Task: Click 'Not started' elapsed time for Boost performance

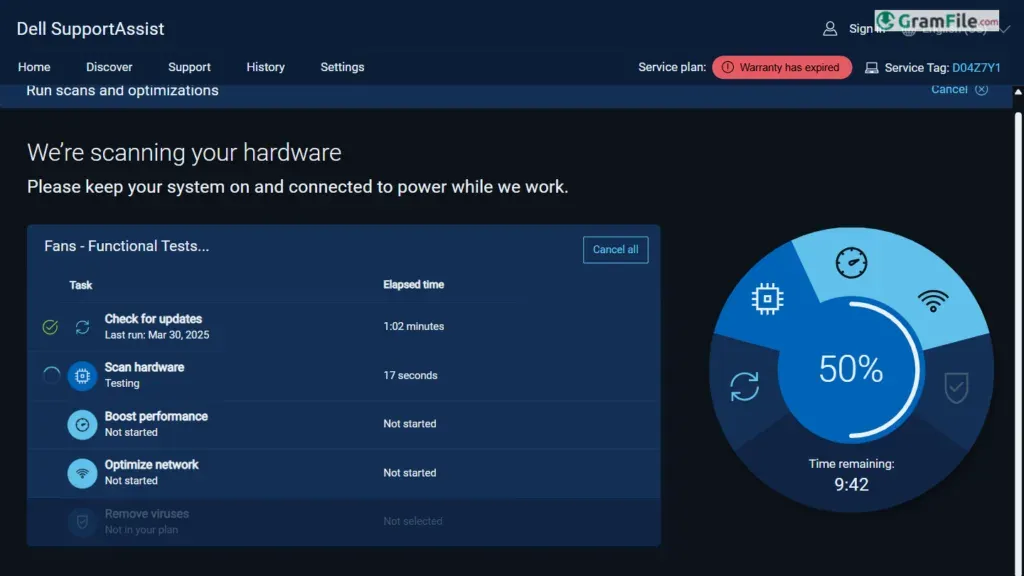Action: pos(409,424)
